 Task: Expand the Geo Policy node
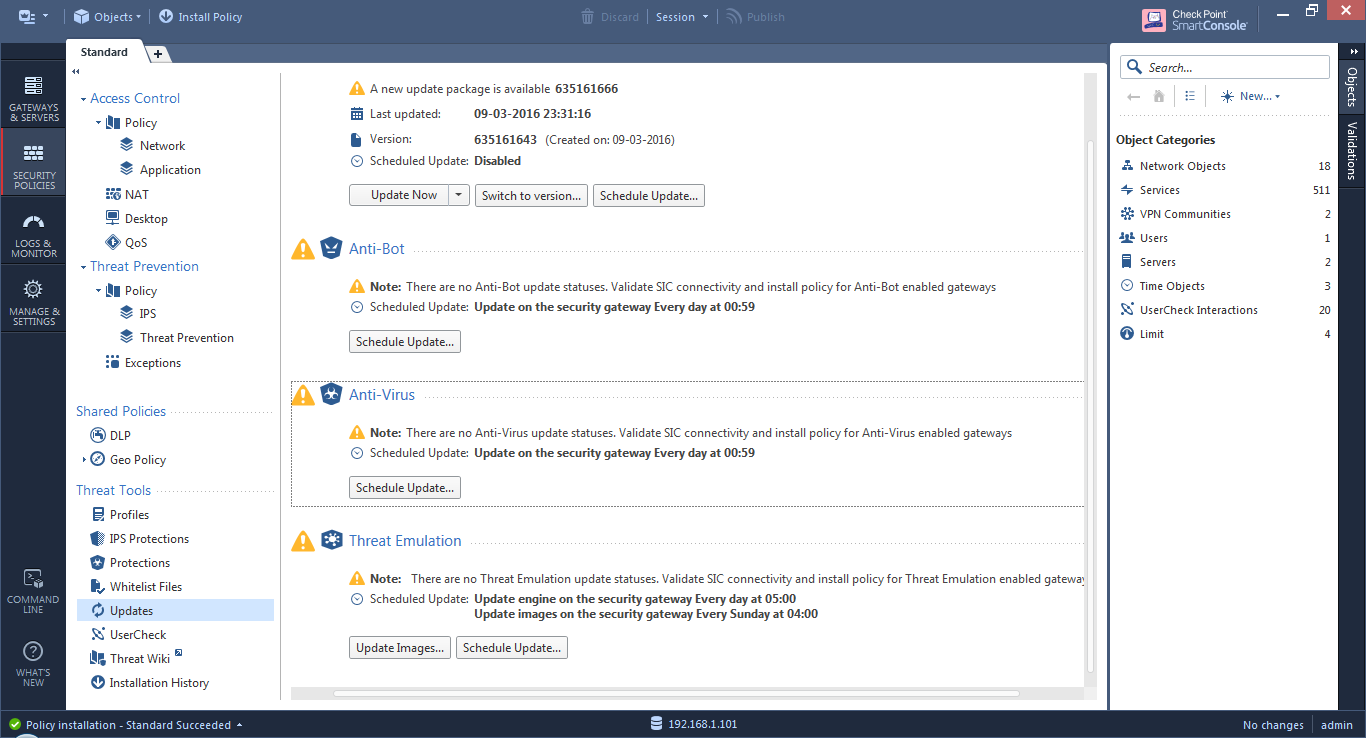click(x=84, y=460)
